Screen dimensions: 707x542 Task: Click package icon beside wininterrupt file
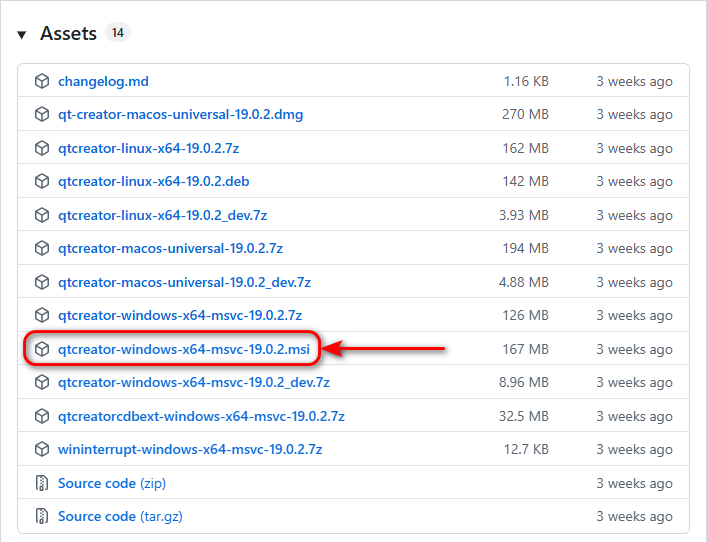point(42,450)
